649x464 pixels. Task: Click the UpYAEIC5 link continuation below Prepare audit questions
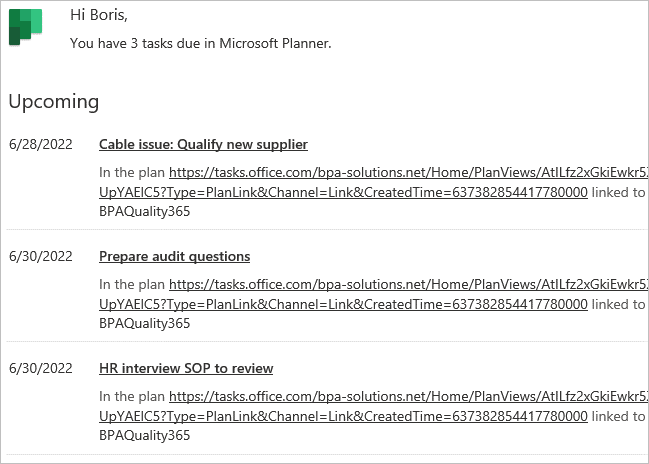tap(343, 305)
